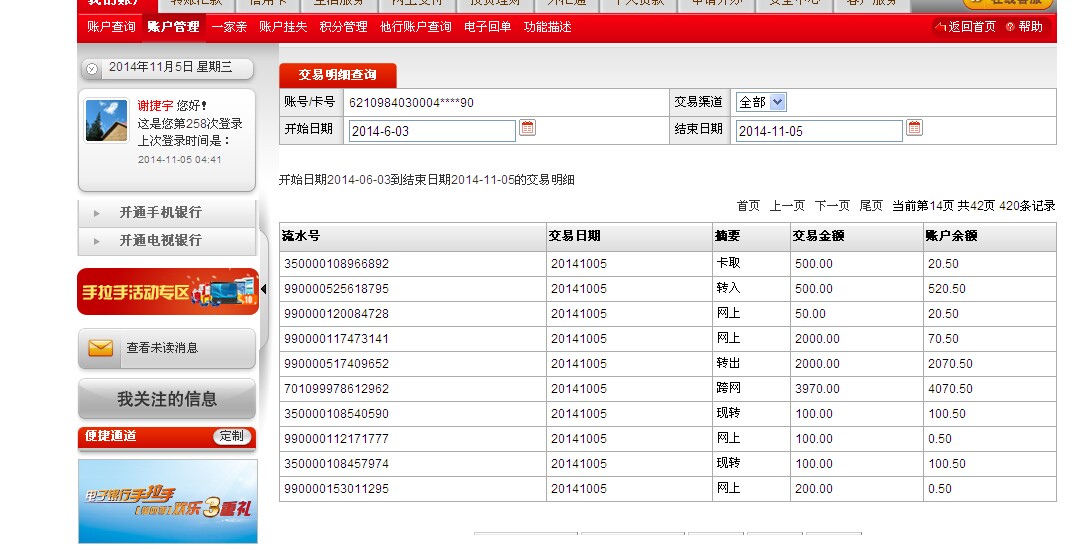
Task: Open 账户查询 menu item
Action: pyautogui.click(x=110, y=27)
